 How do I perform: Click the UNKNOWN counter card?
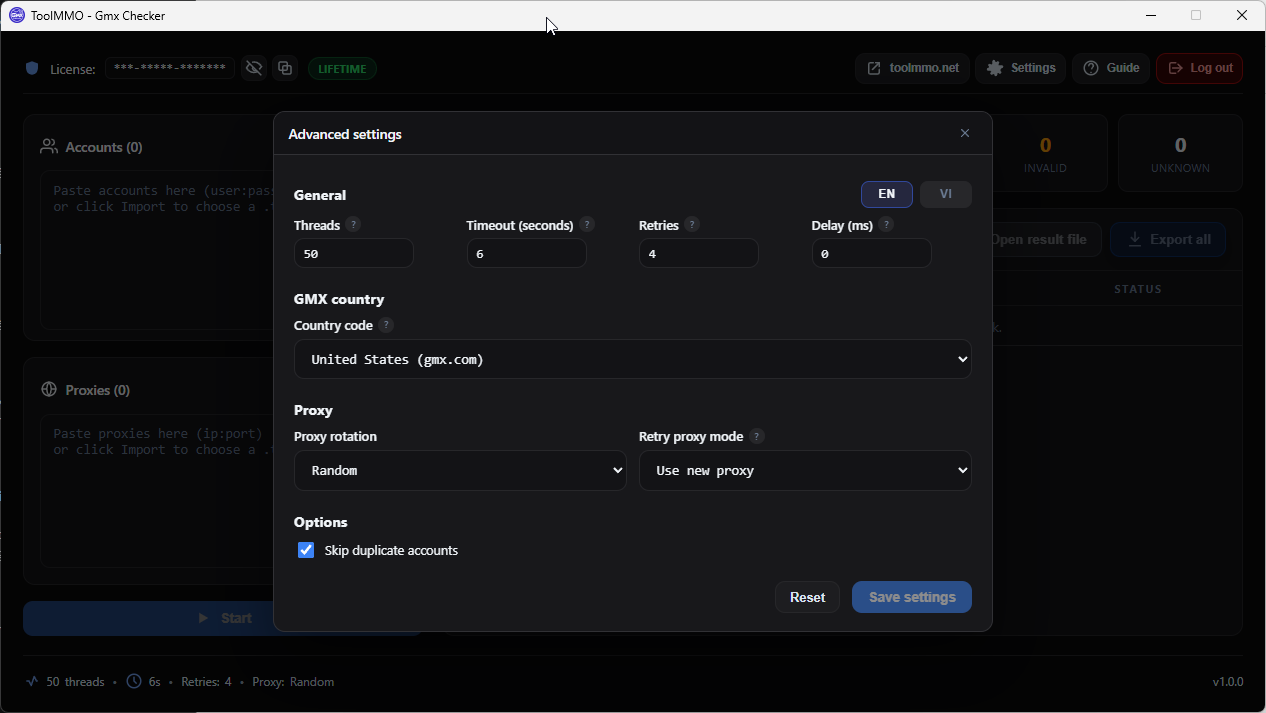(x=1180, y=153)
